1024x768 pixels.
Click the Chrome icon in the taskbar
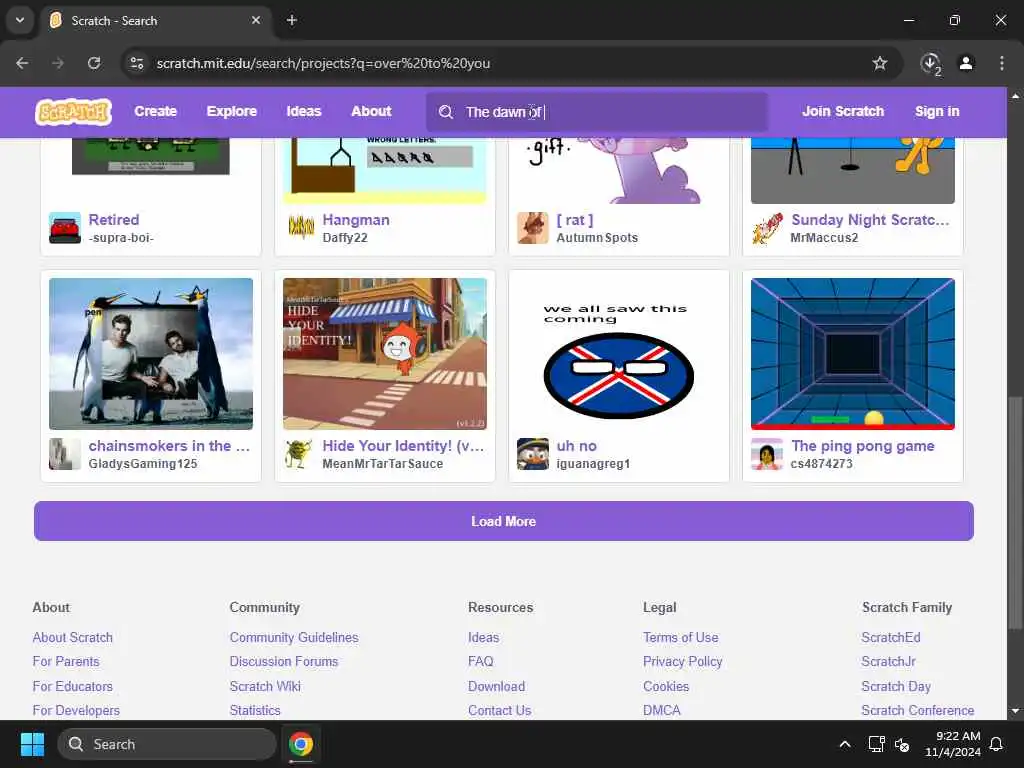click(301, 744)
